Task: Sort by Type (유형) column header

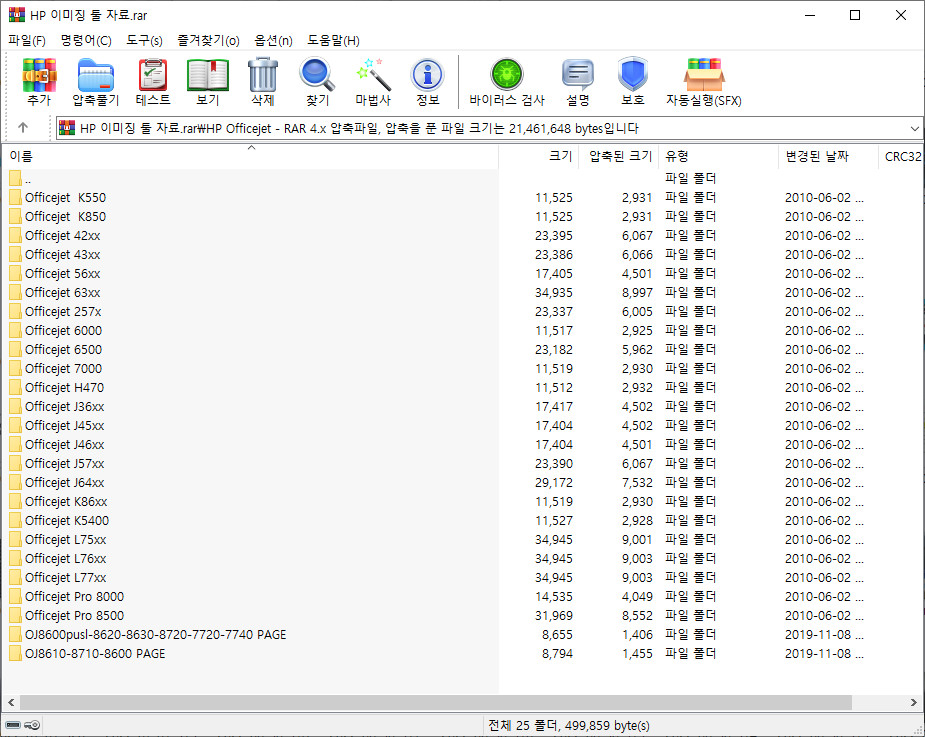Action: point(719,156)
